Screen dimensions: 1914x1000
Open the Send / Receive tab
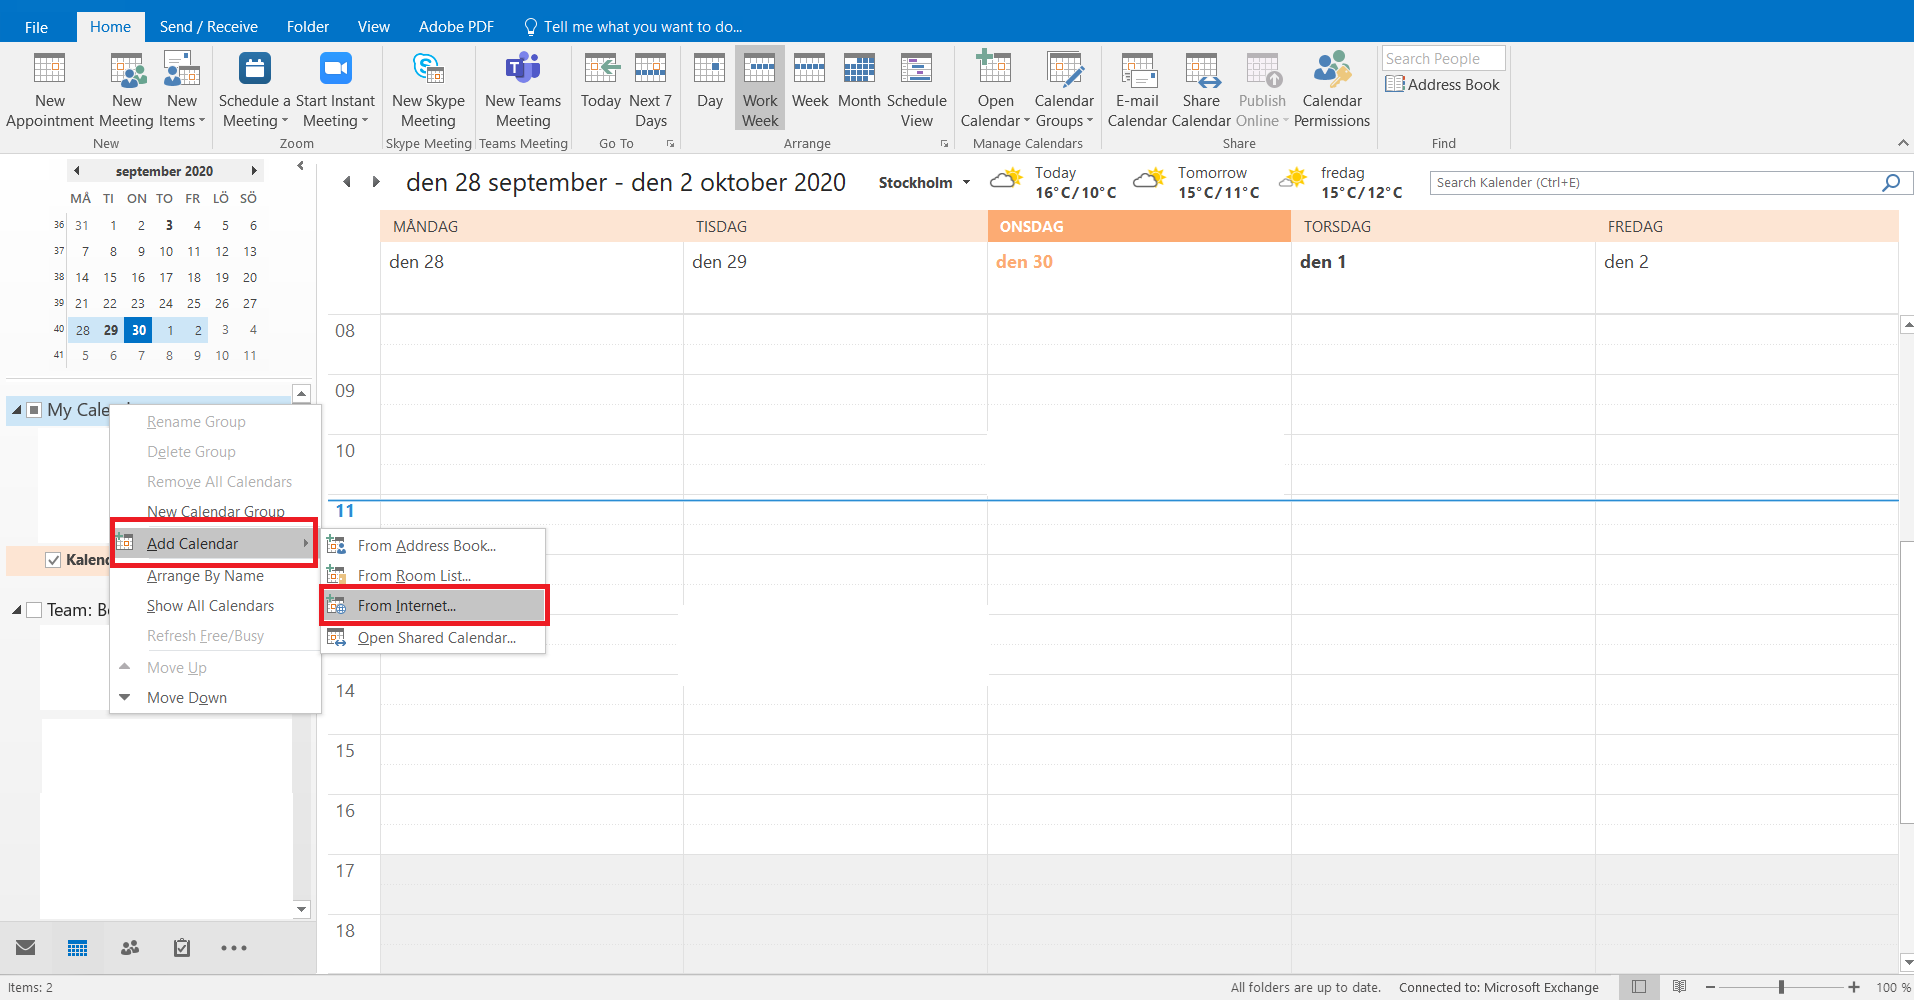208,27
